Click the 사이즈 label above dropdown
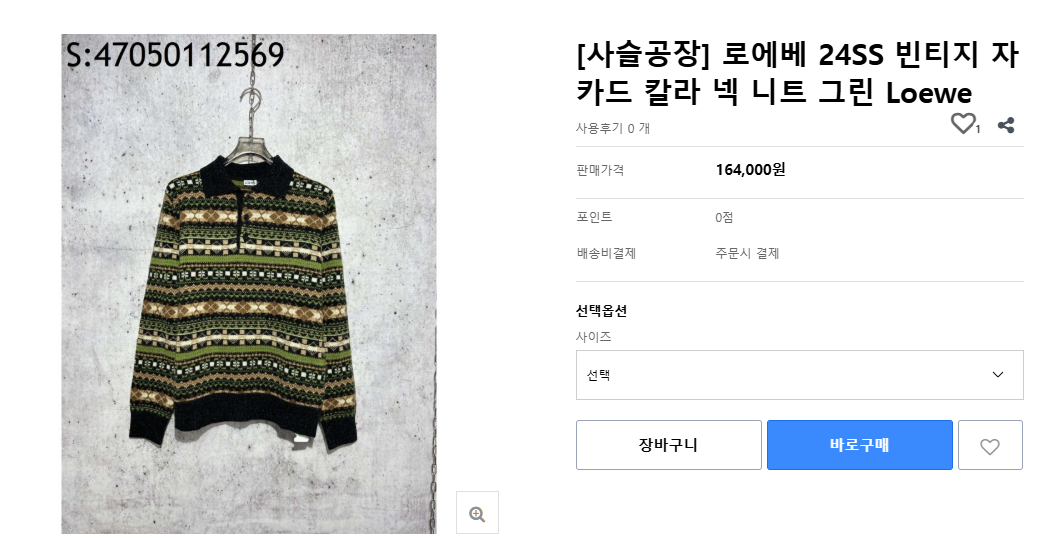Screen dimensions: 1053x550 593,337
